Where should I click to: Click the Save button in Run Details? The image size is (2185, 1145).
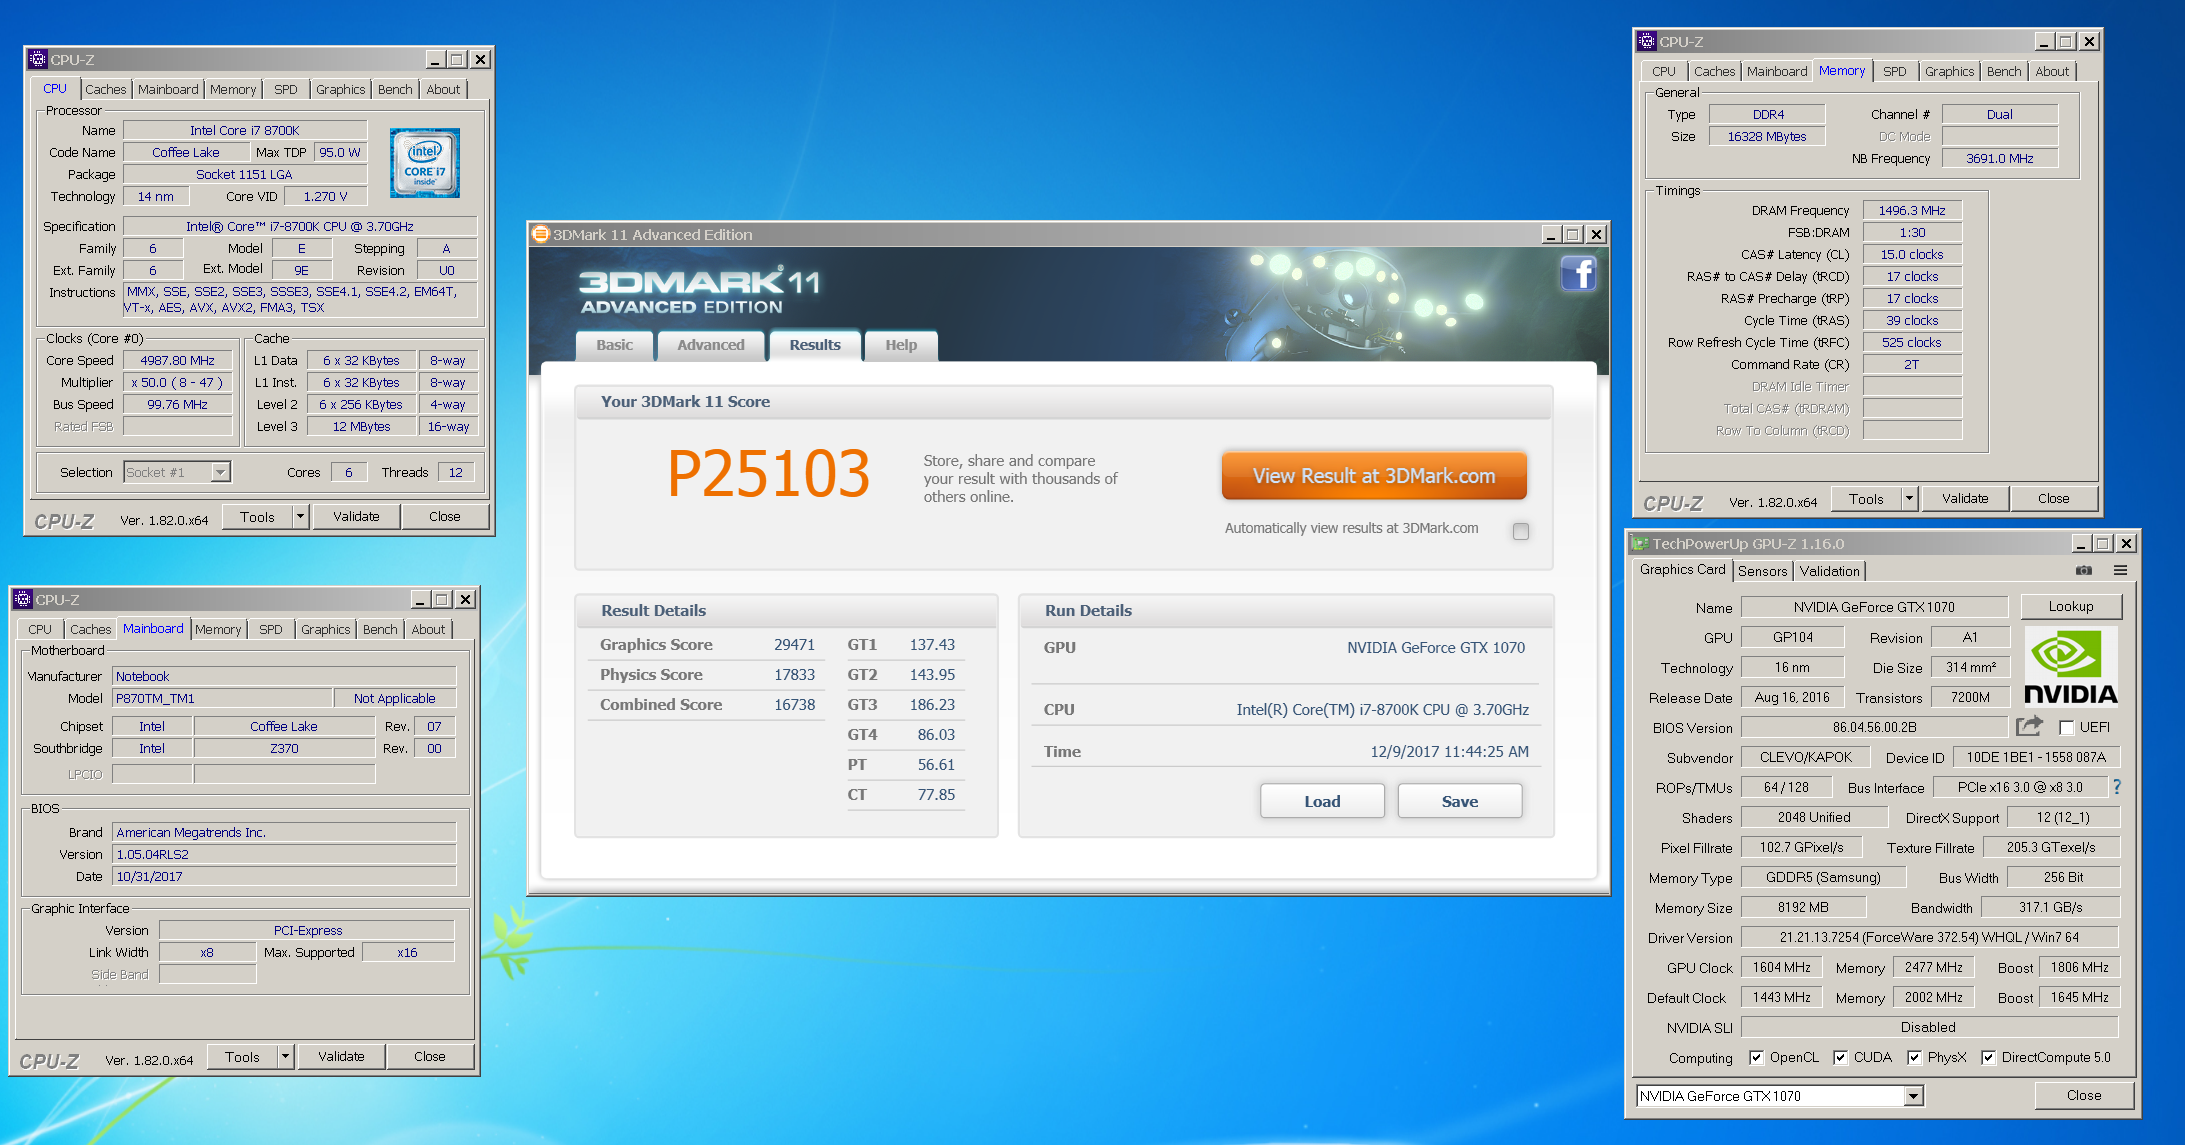pyautogui.click(x=1460, y=801)
